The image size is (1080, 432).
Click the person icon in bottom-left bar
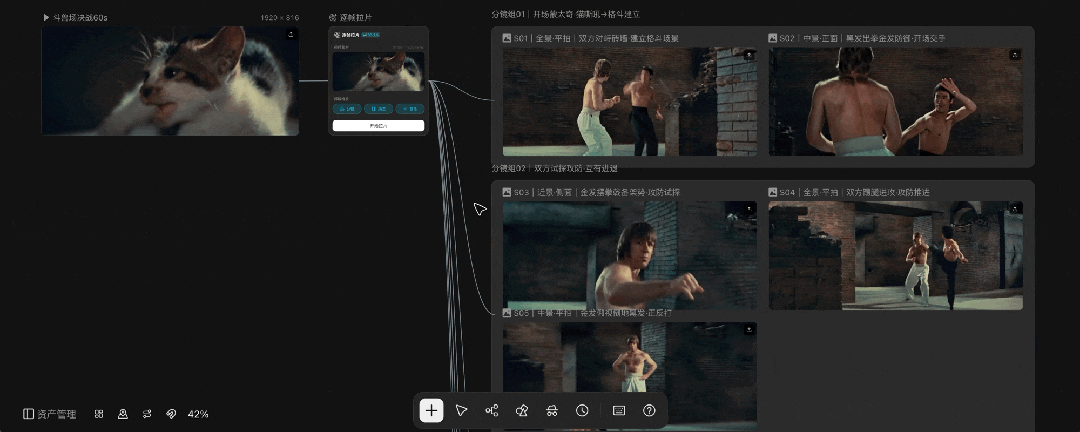123,414
